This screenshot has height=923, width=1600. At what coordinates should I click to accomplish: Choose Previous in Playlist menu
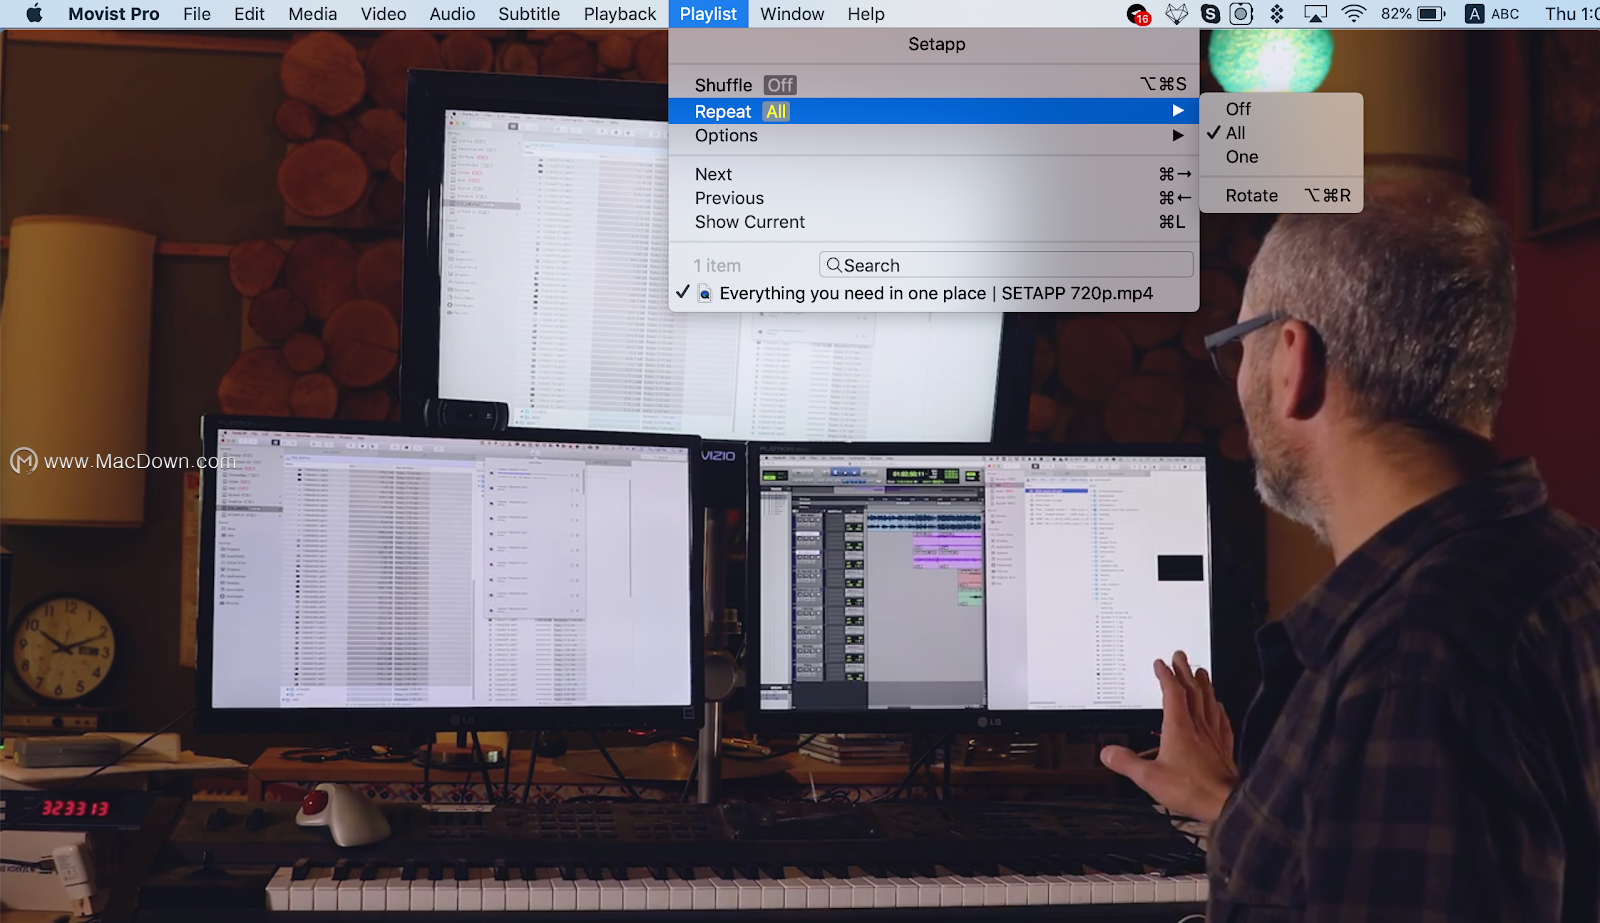pyautogui.click(x=934, y=198)
